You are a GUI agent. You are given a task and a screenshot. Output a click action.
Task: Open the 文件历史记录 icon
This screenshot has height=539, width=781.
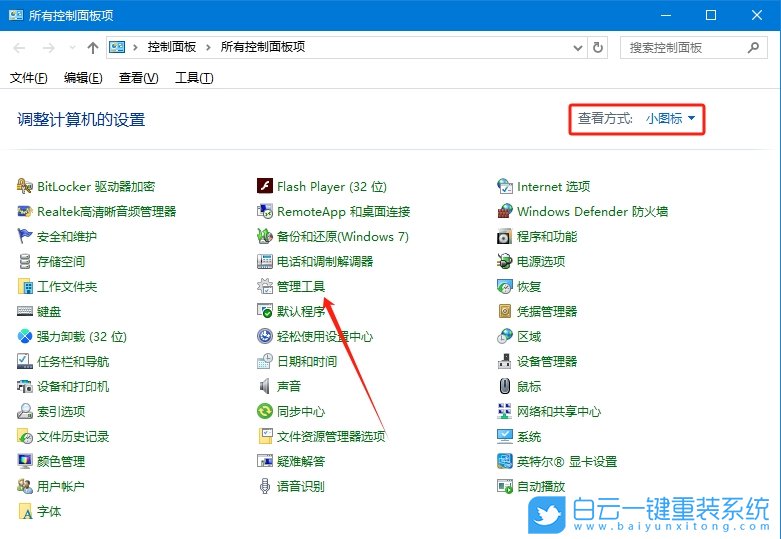(24, 436)
